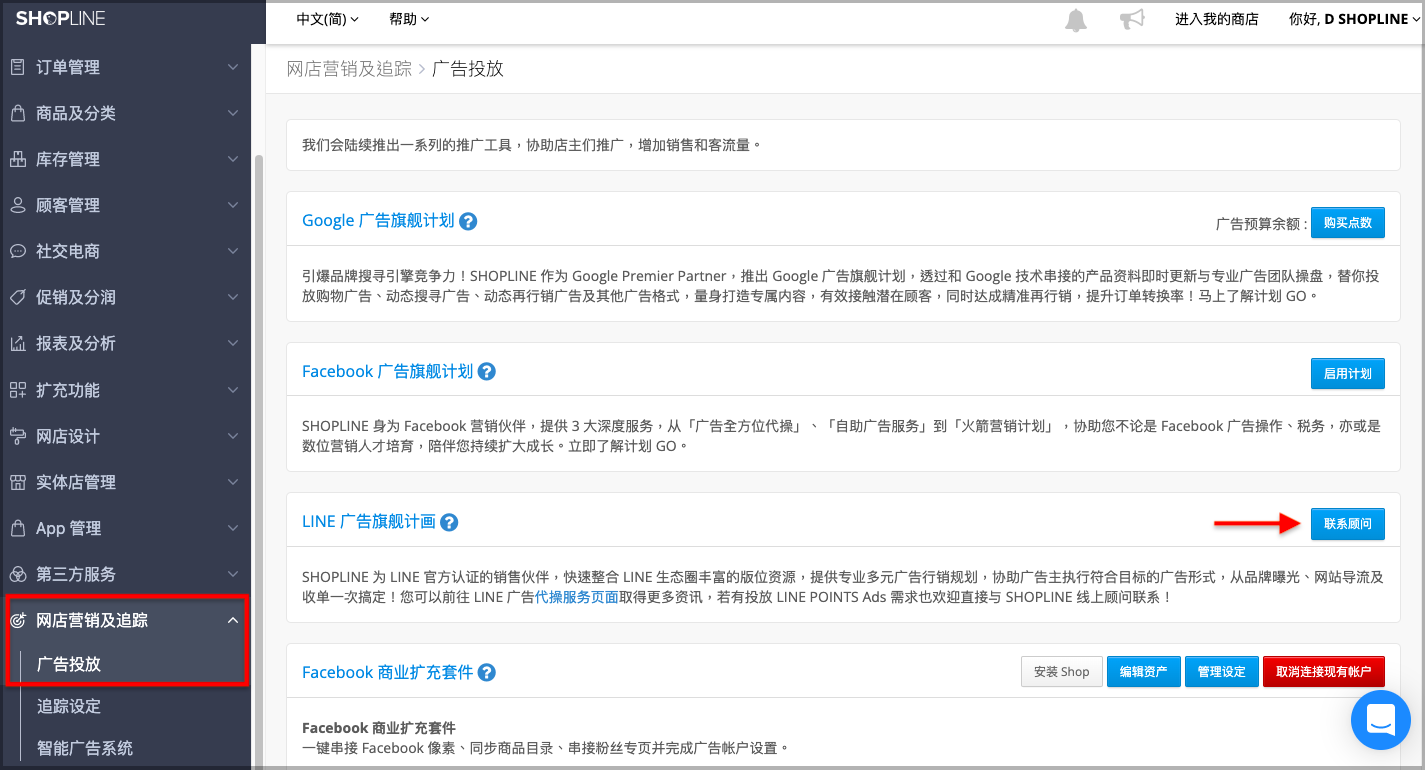Open the 网店设计 menu item
Screen dimensions: 1425x770
[x=125, y=436]
